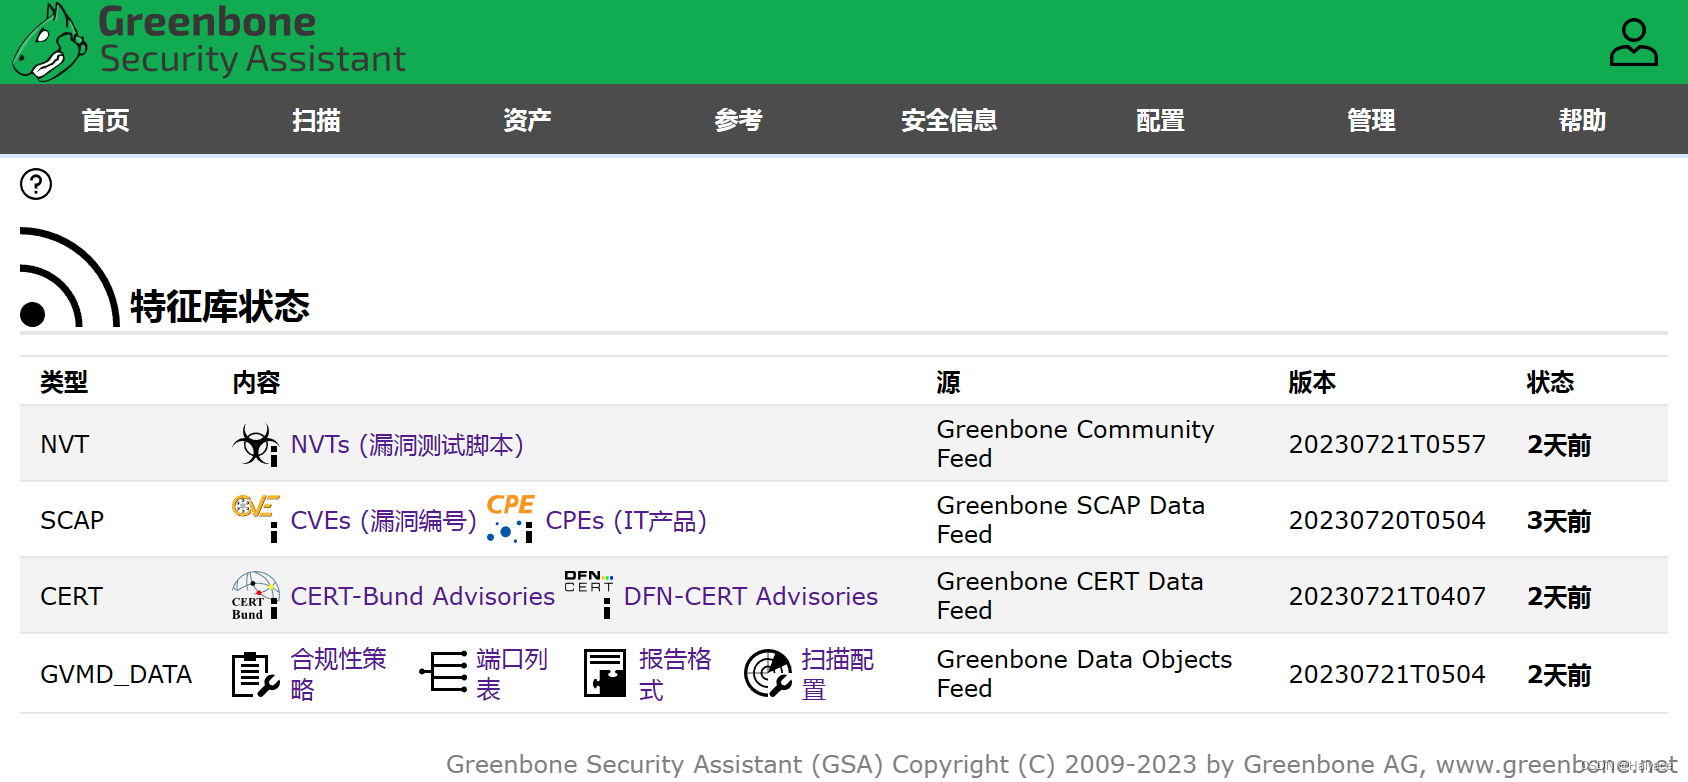Click the 特征库状态 page heading
1688x782 pixels.
220,306
